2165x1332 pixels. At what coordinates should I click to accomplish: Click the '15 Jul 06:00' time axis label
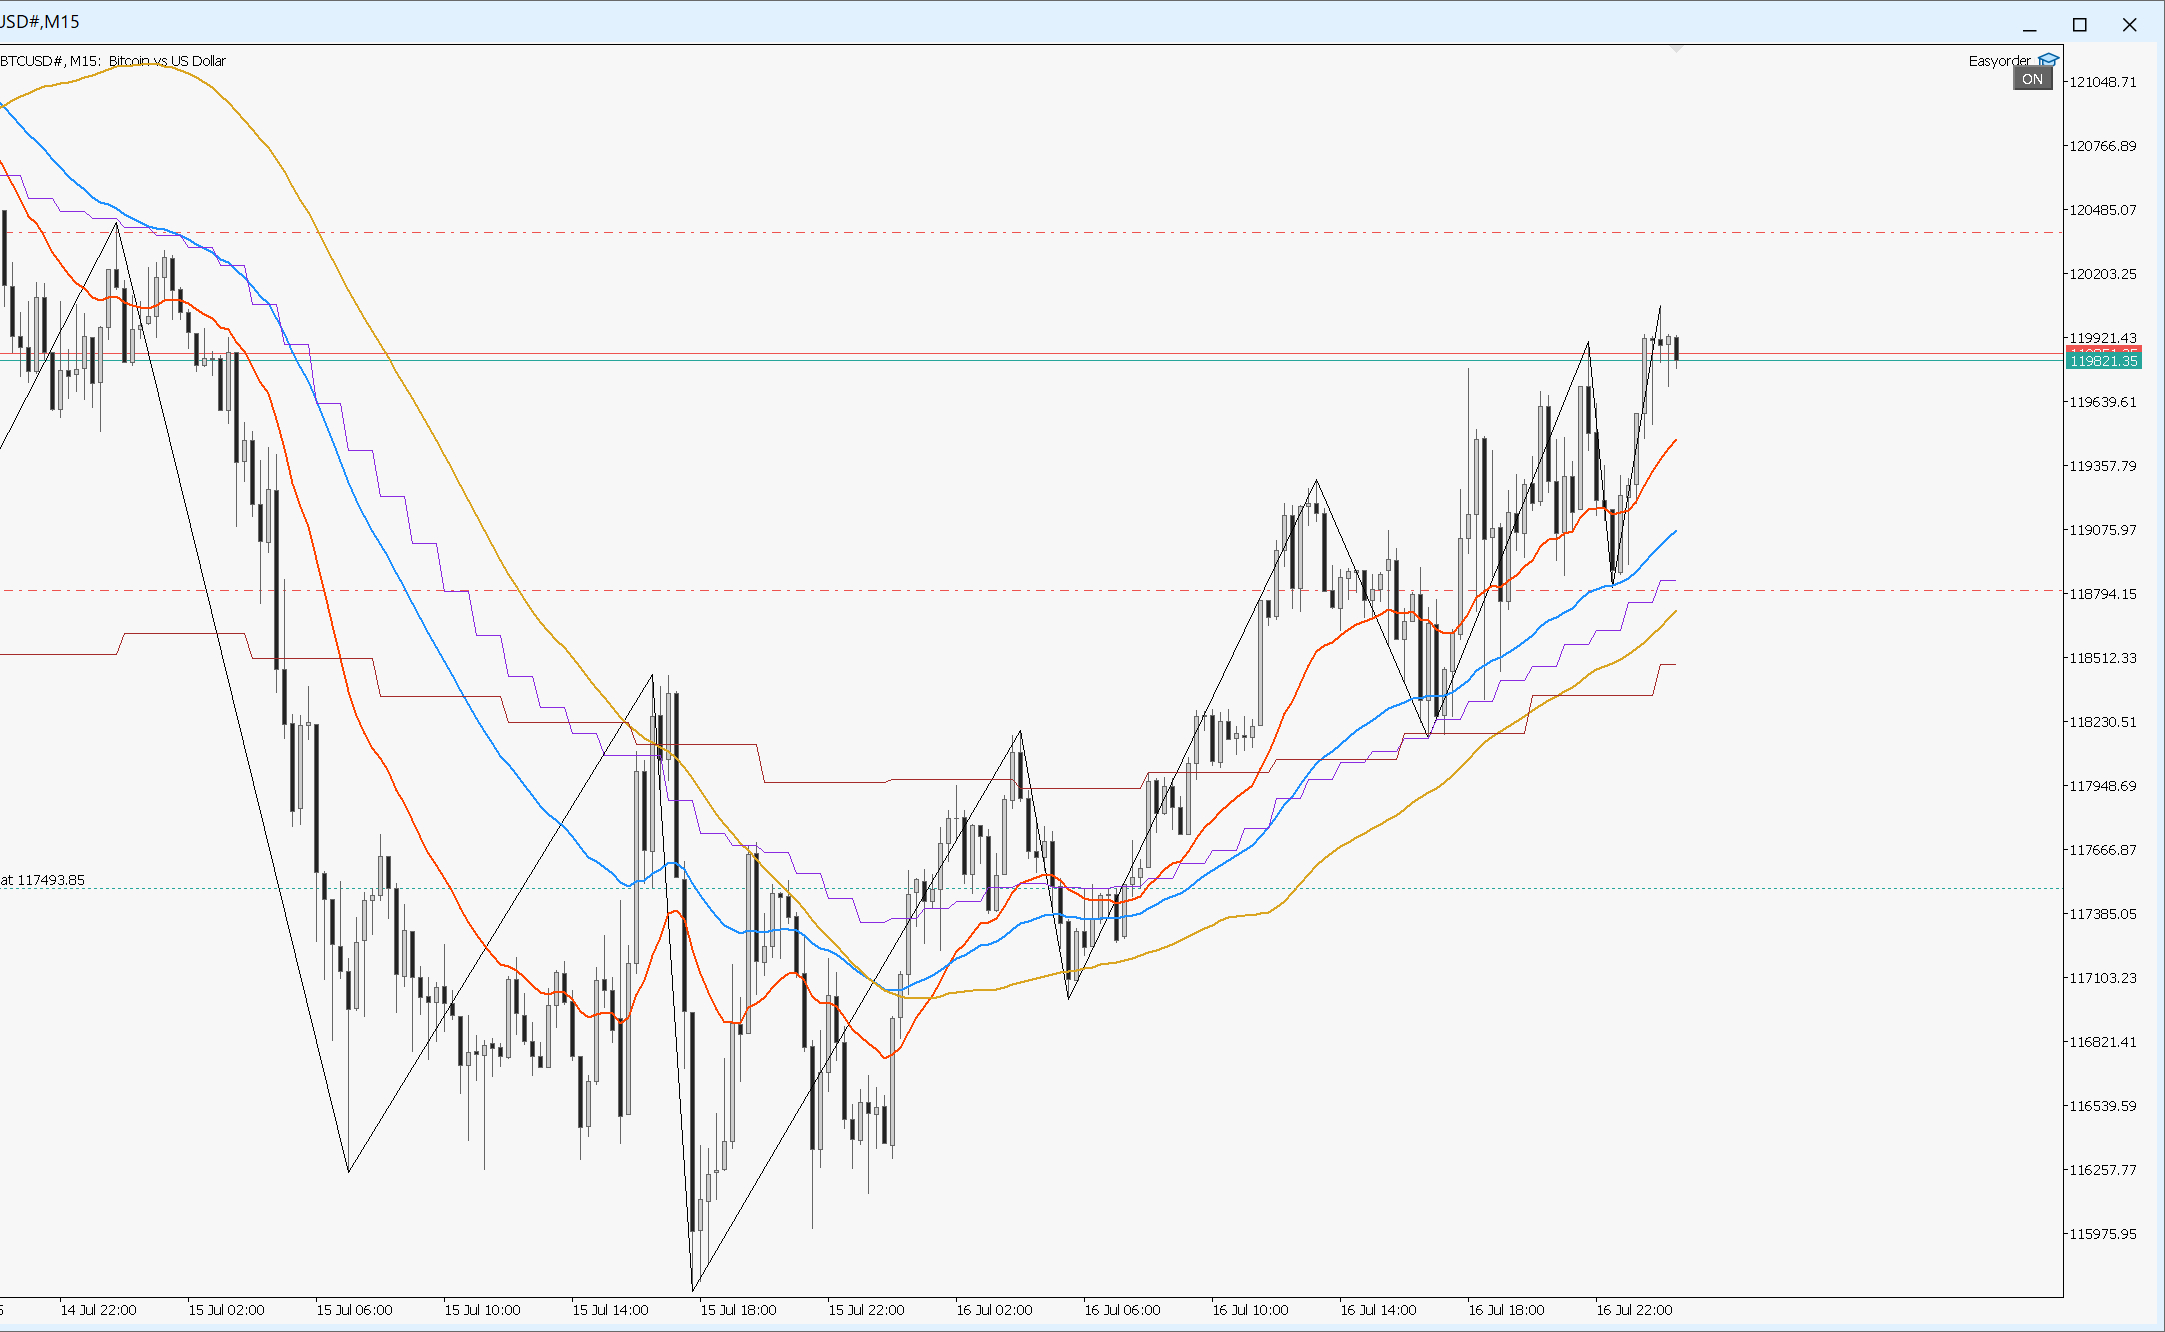[x=354, y=1310]
